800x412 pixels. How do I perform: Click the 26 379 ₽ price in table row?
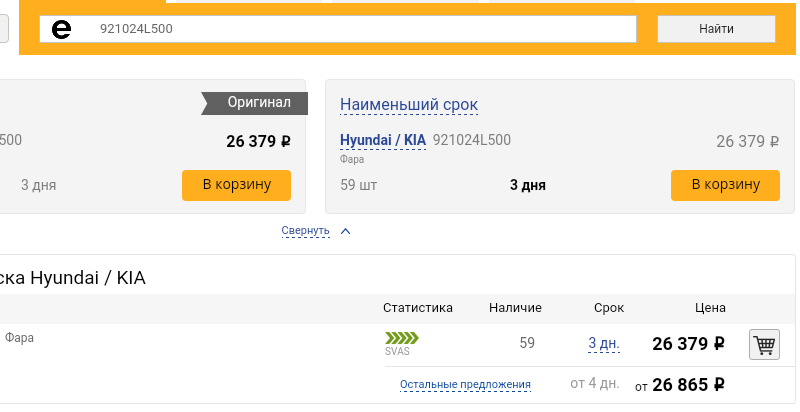click(688, 345)
